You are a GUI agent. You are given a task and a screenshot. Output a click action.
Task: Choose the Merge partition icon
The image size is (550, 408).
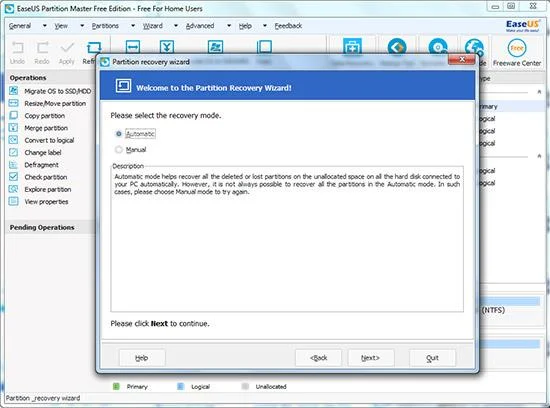13,128
